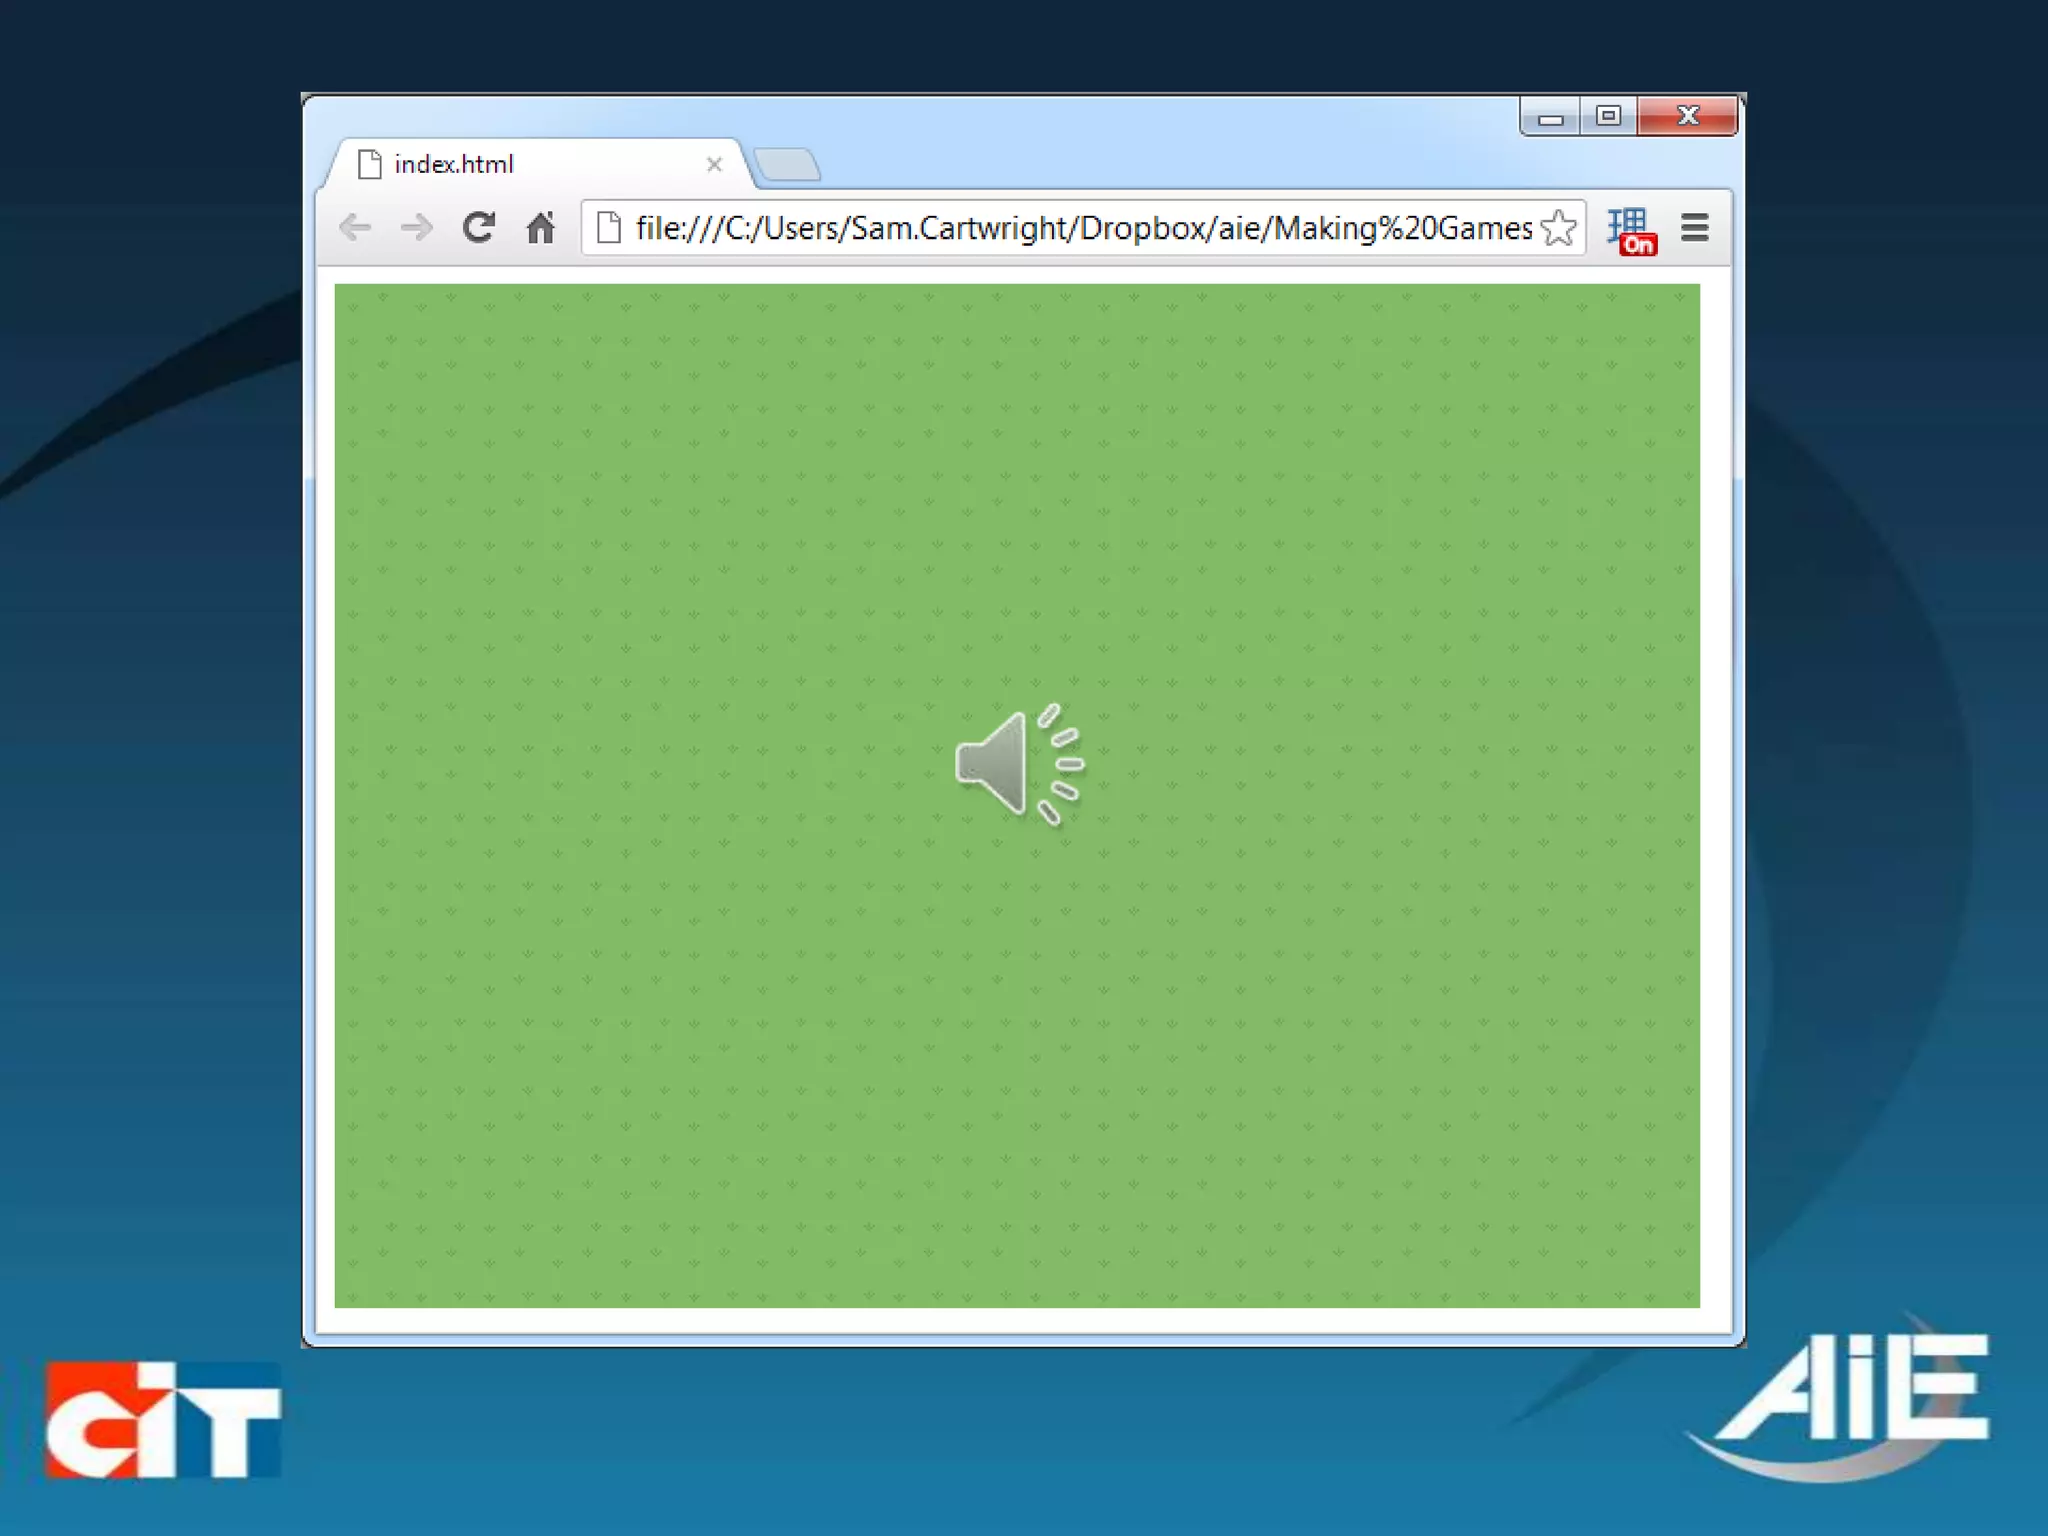Click the file icon in address bar
Image resolution: width=2048 pixels, height=1536 pixels.
[x=608, y=228]
